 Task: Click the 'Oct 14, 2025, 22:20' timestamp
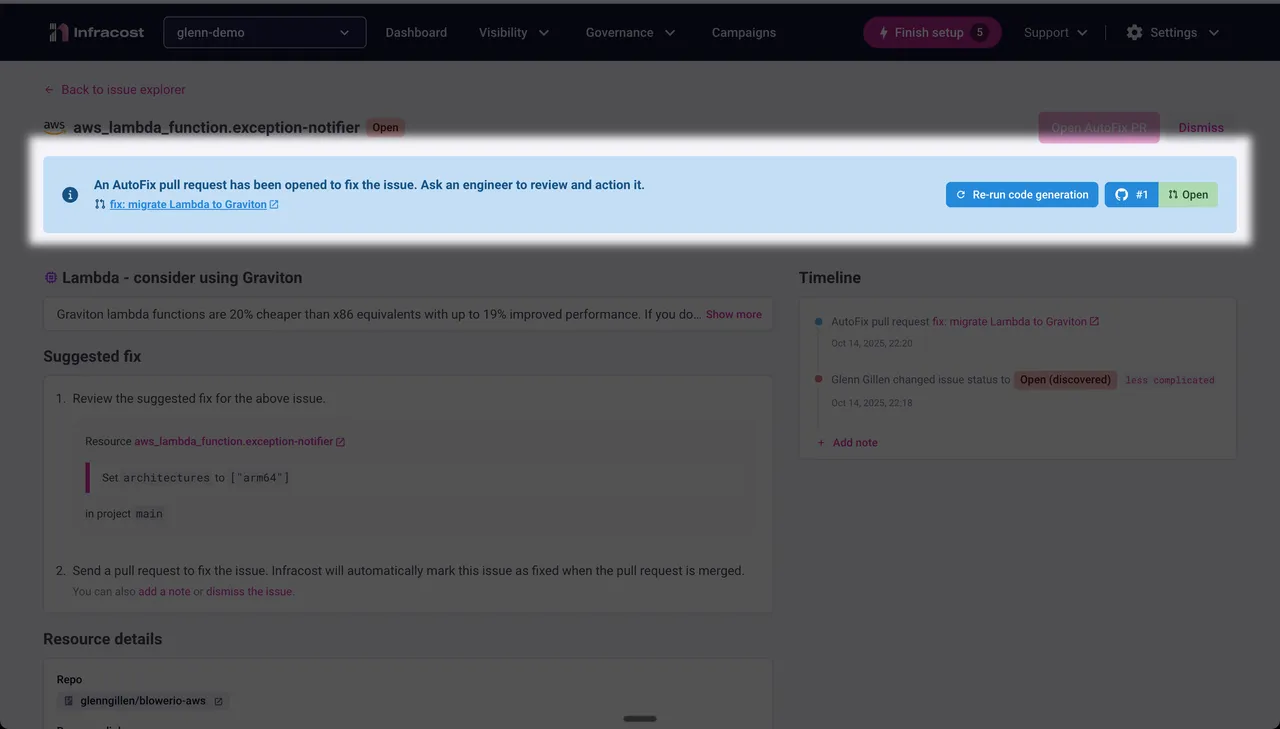[871, 343]
